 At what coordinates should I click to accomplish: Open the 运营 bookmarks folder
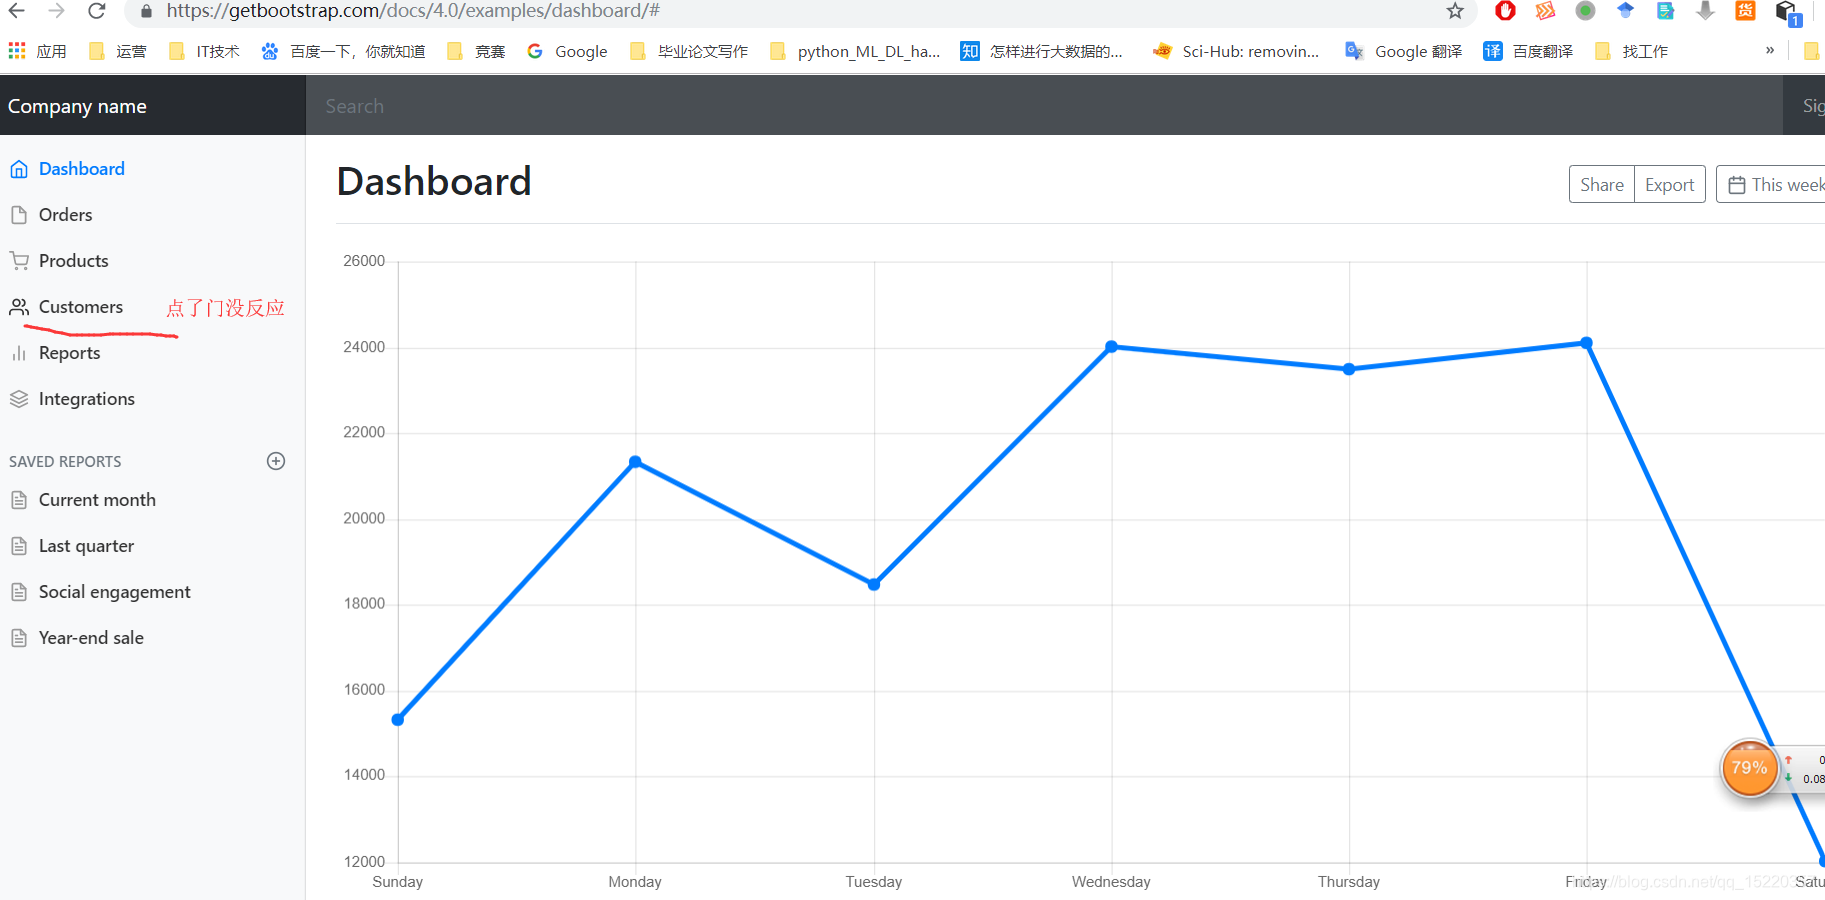click(x=117, y=51)
